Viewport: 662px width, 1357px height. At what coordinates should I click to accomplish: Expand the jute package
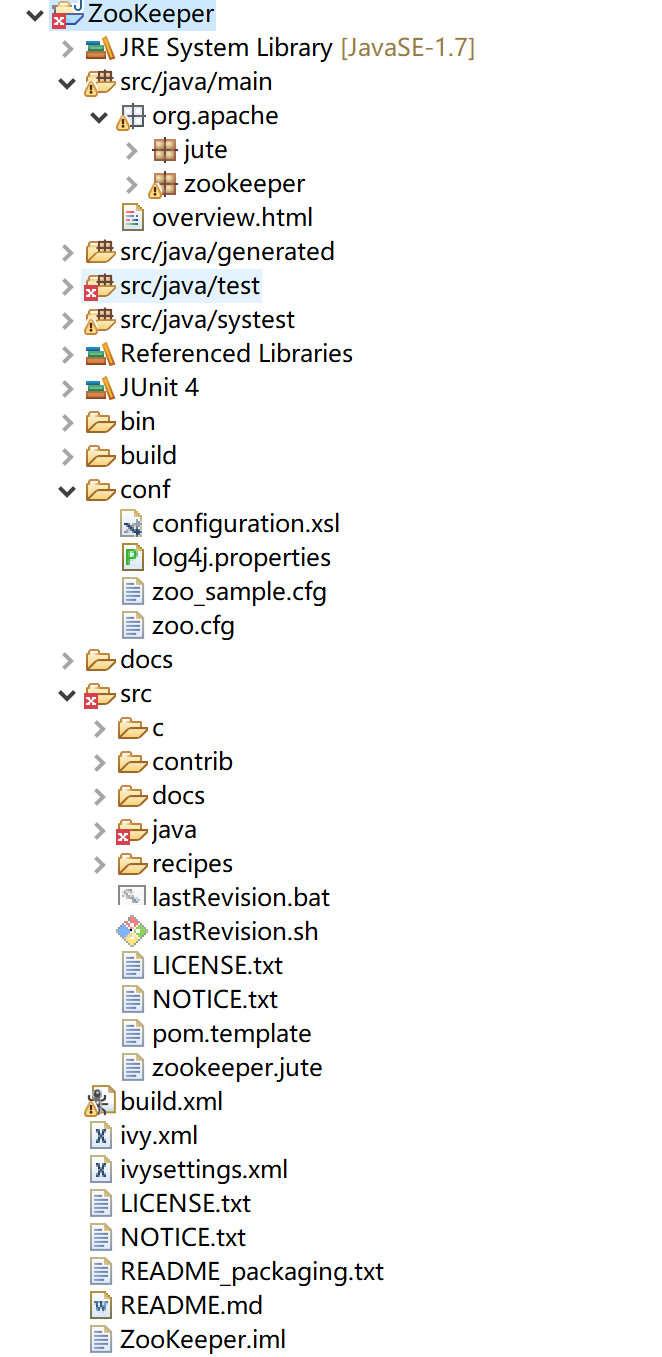tap(131, 150)
